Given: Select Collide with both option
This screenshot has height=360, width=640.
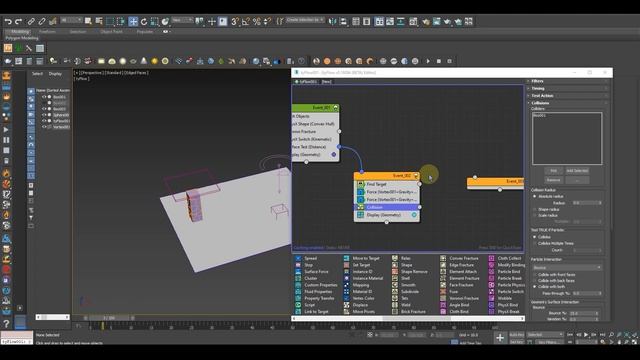Looking at the screenshot, I should tap(535, 287).
